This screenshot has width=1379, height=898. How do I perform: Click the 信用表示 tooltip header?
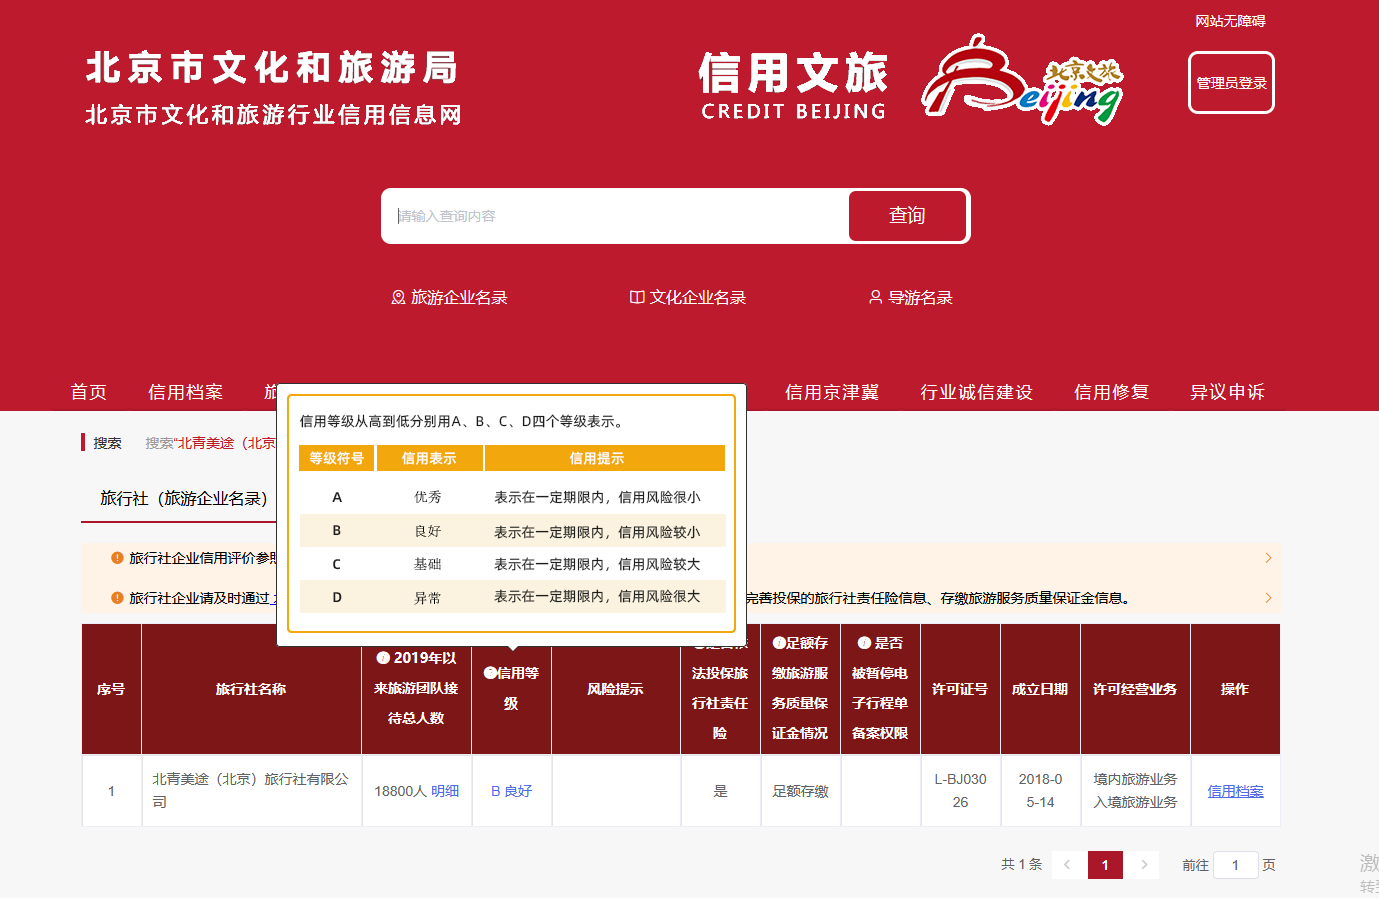click(429, 458)
